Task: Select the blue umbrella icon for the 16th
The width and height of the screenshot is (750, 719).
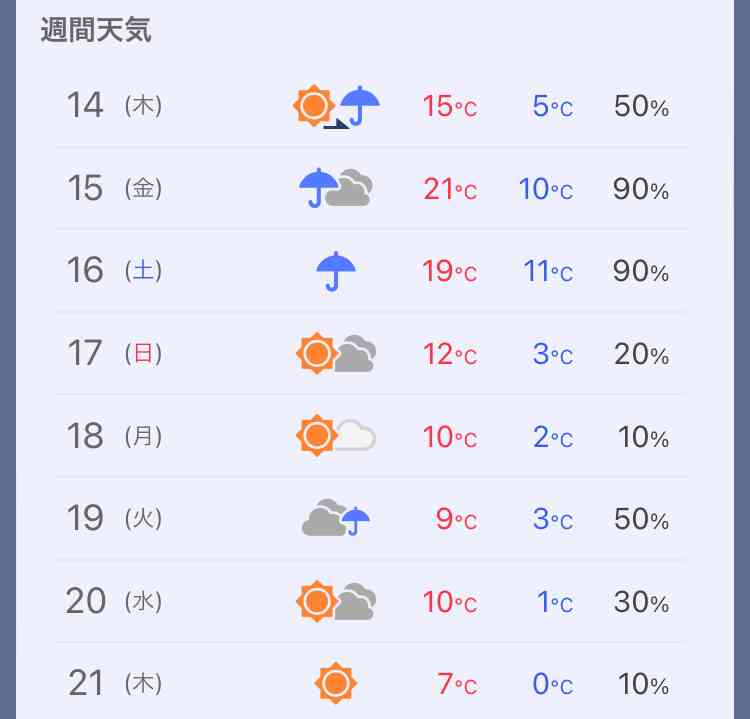Action: coord(336,271)
